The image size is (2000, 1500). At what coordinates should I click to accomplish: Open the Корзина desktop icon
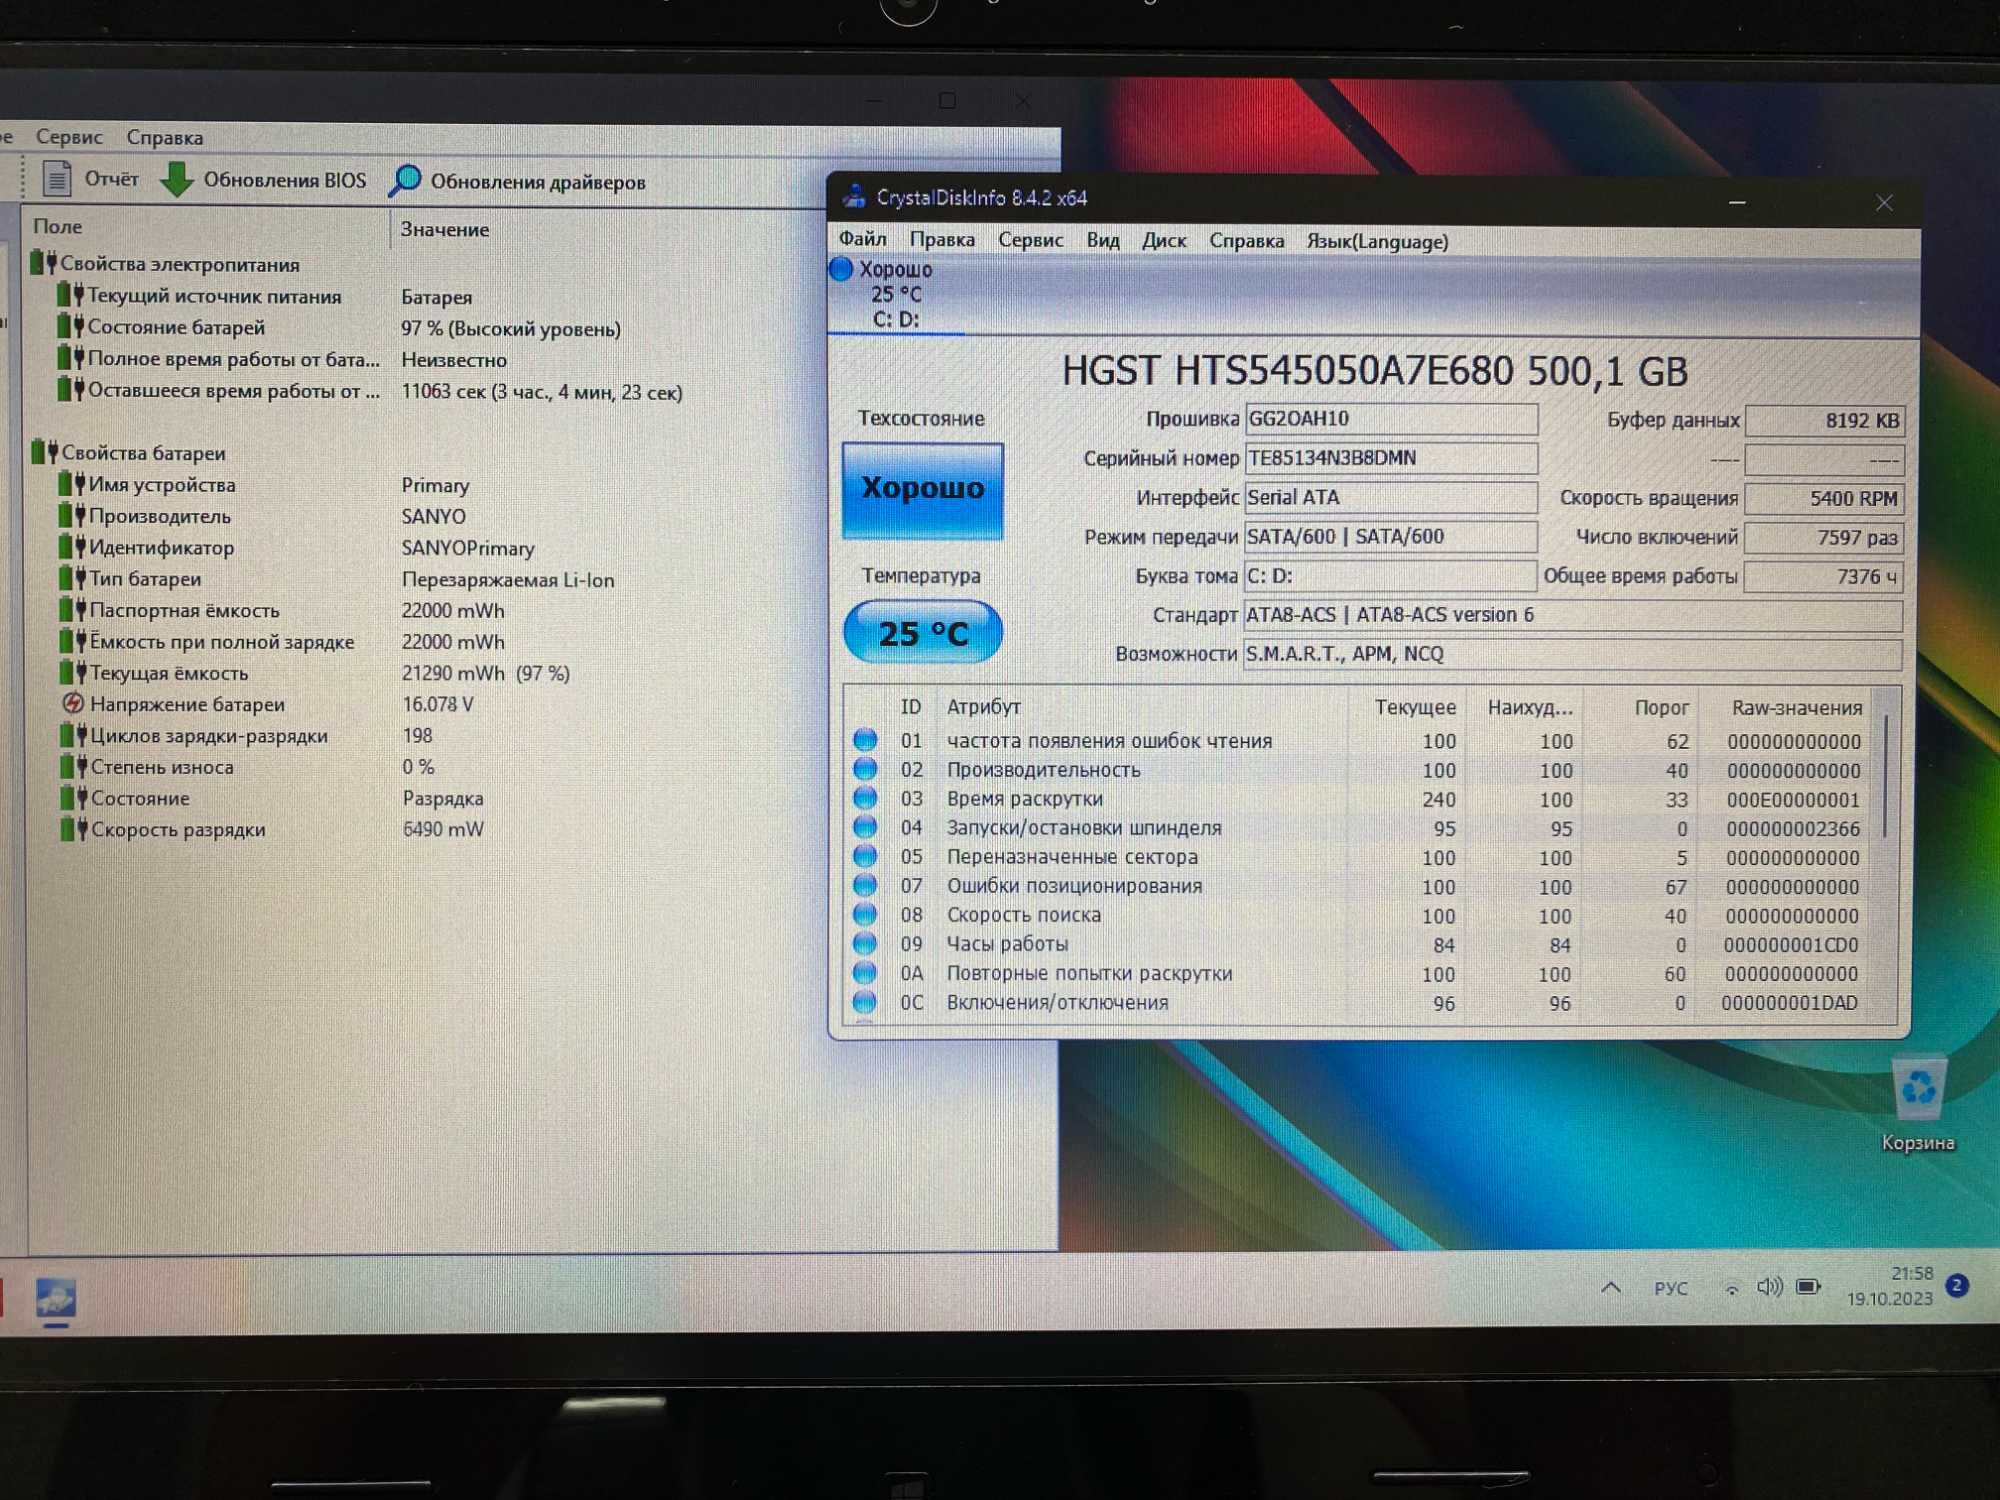click(x=1917, y=1105)
